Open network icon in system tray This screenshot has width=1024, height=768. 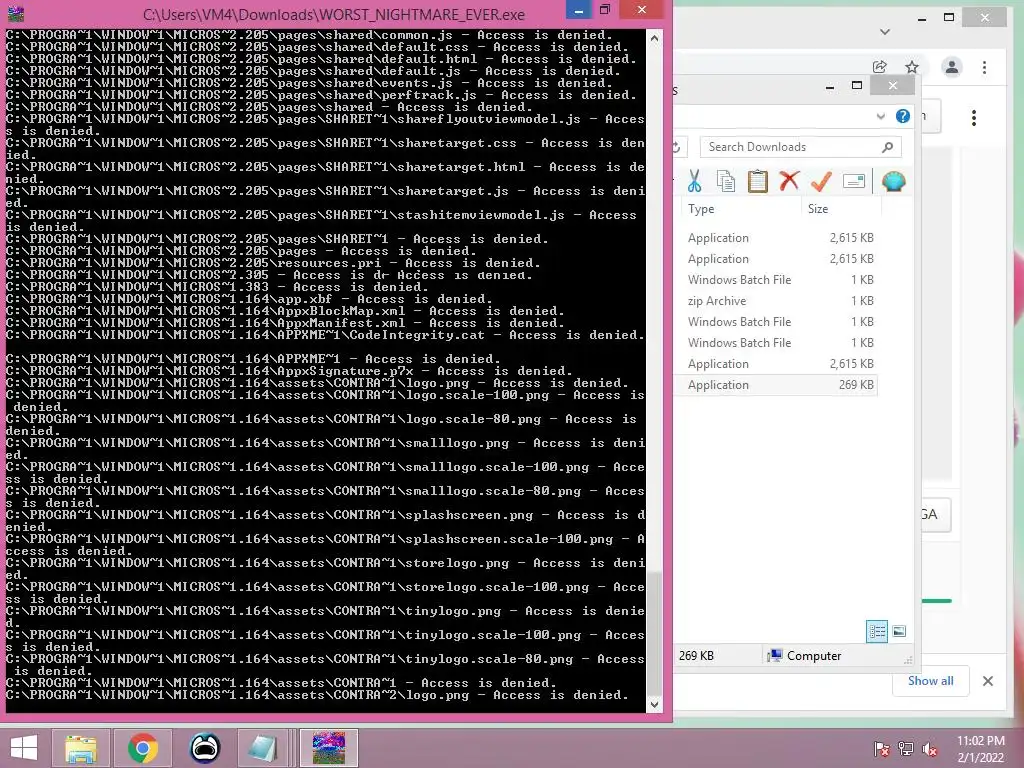point(906,748)
